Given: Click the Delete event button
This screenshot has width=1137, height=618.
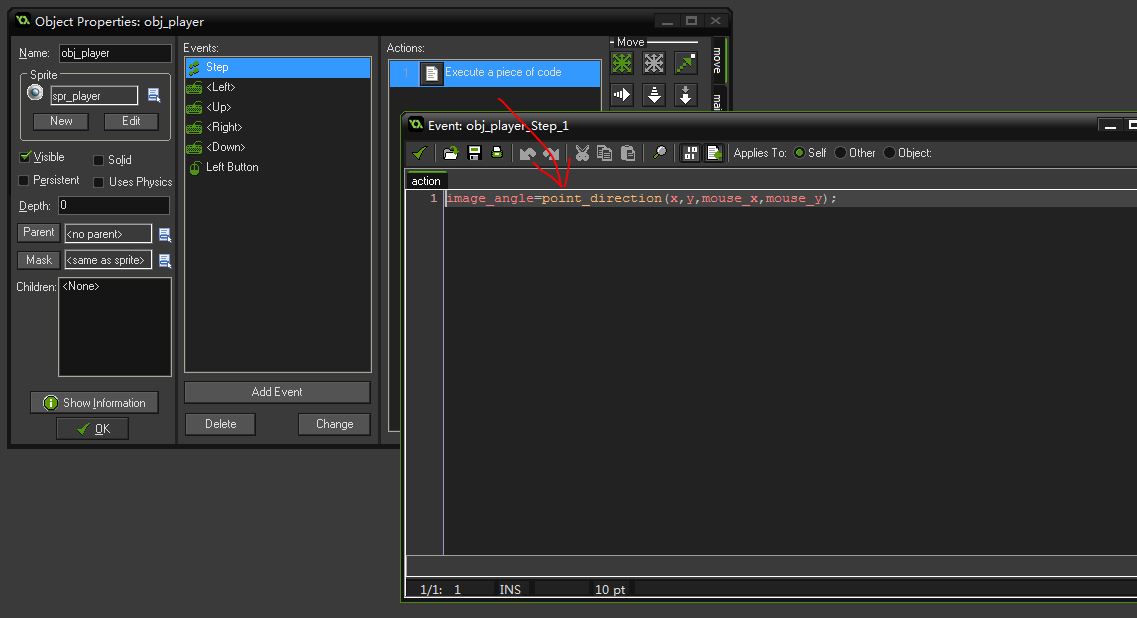Looking at the screenshot, I should click(x=220, y=424).
